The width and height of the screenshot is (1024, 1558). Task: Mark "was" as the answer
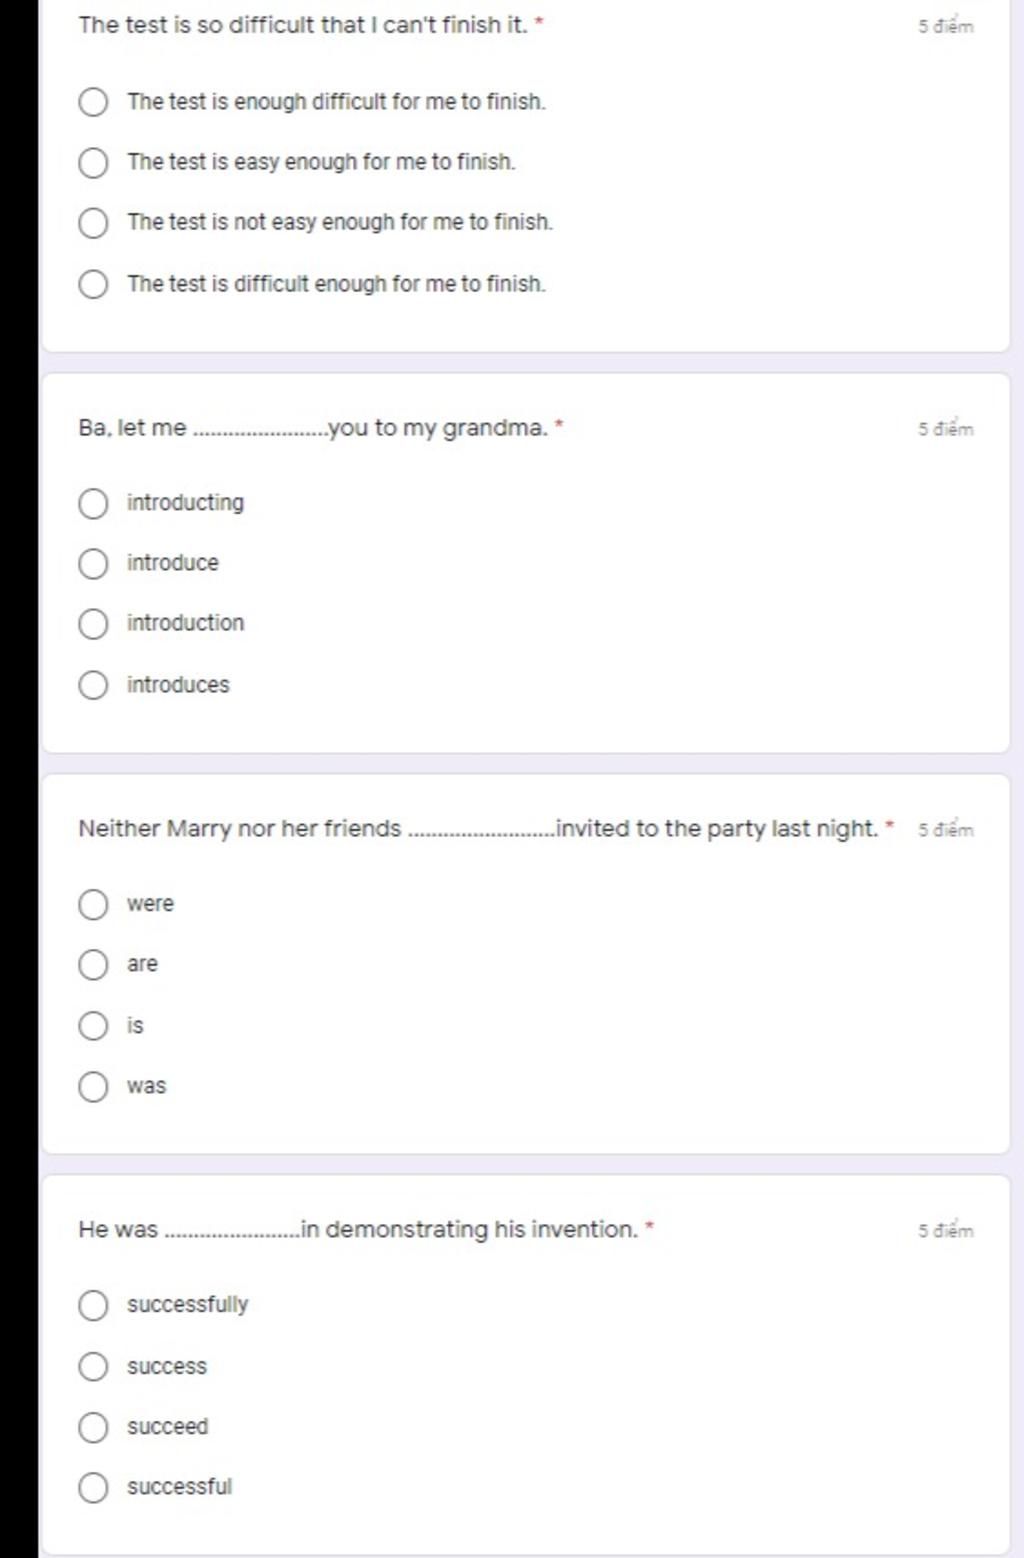[x=93, y=1086]
